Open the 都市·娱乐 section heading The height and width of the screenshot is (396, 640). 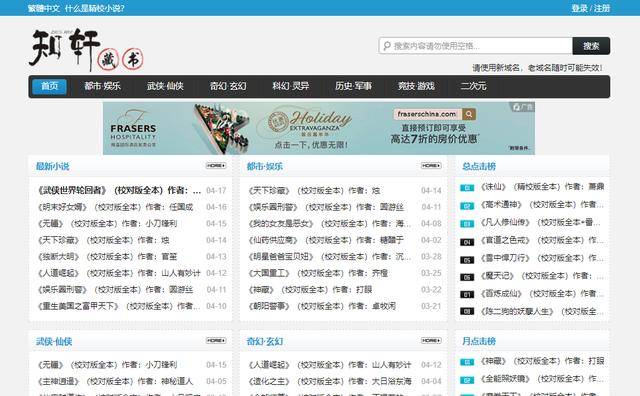[264, 166]
